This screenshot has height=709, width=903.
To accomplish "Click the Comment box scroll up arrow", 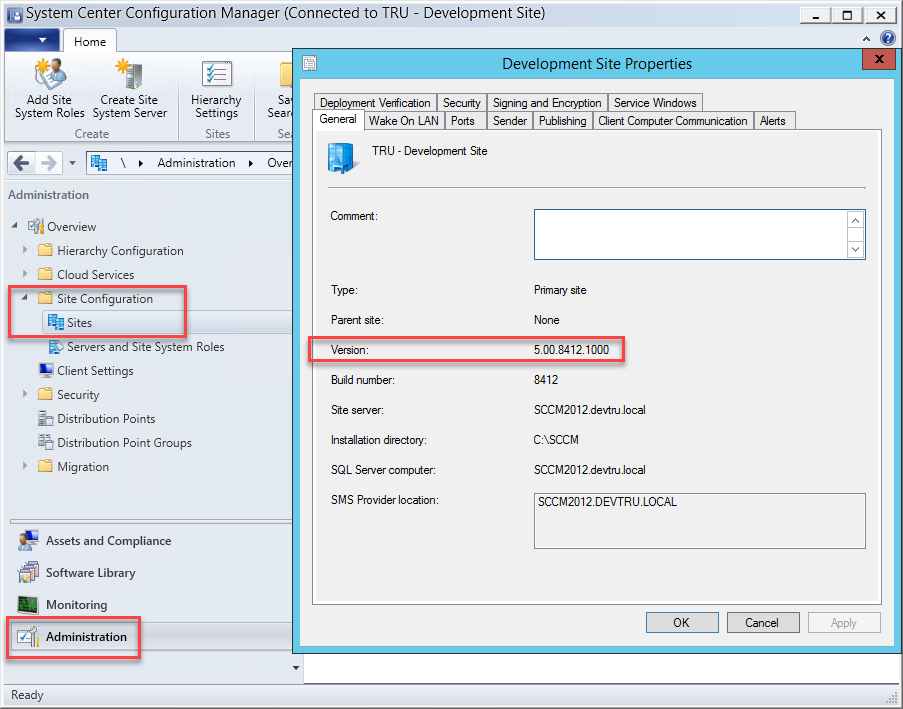I will point(855,221).
